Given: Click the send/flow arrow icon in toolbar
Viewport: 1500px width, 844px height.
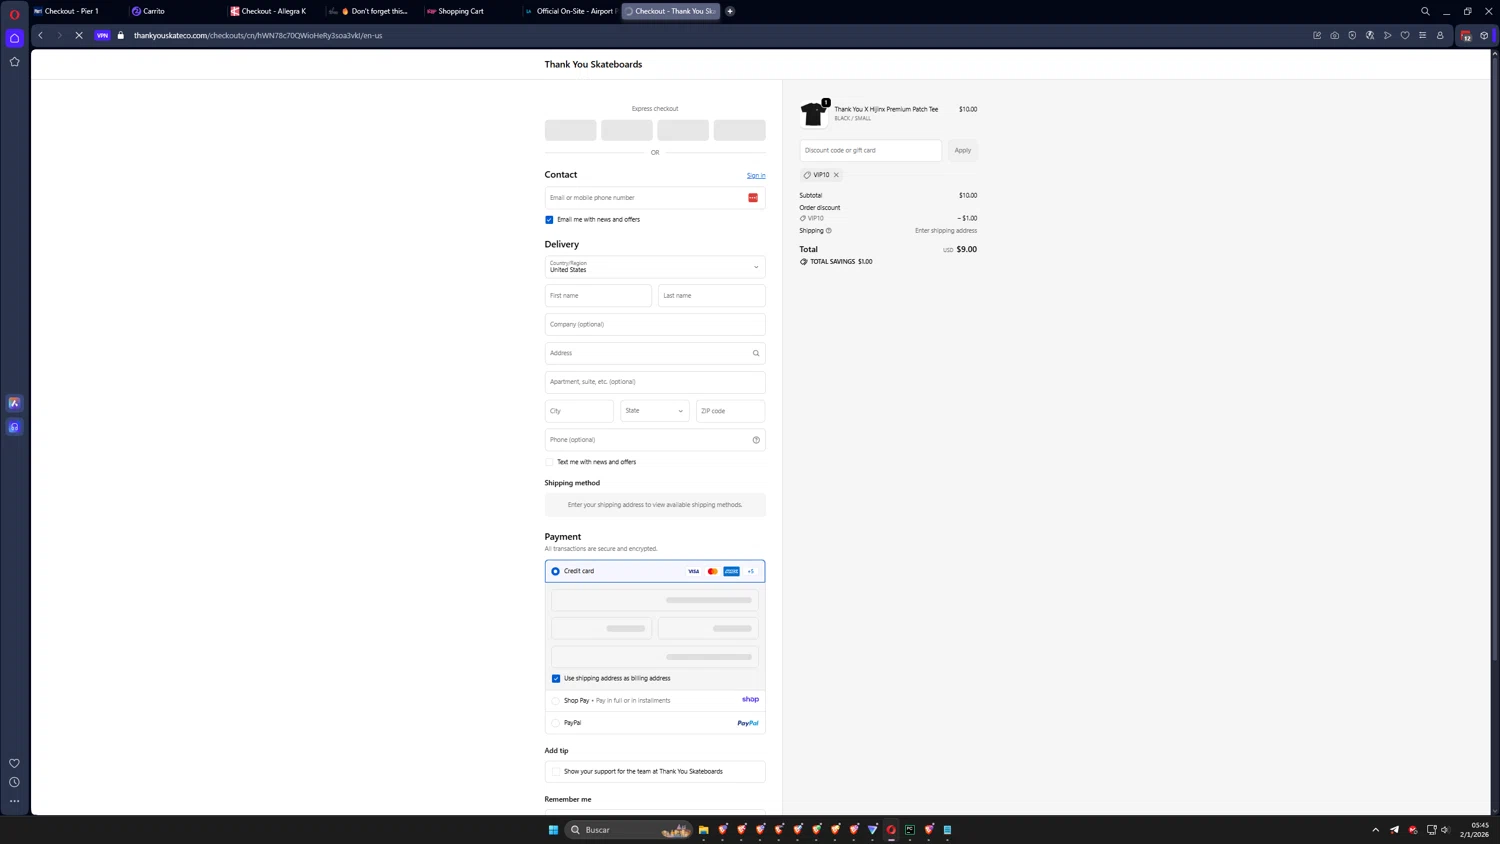Looking at the screenshot, I should click(x=1387, y=35).
